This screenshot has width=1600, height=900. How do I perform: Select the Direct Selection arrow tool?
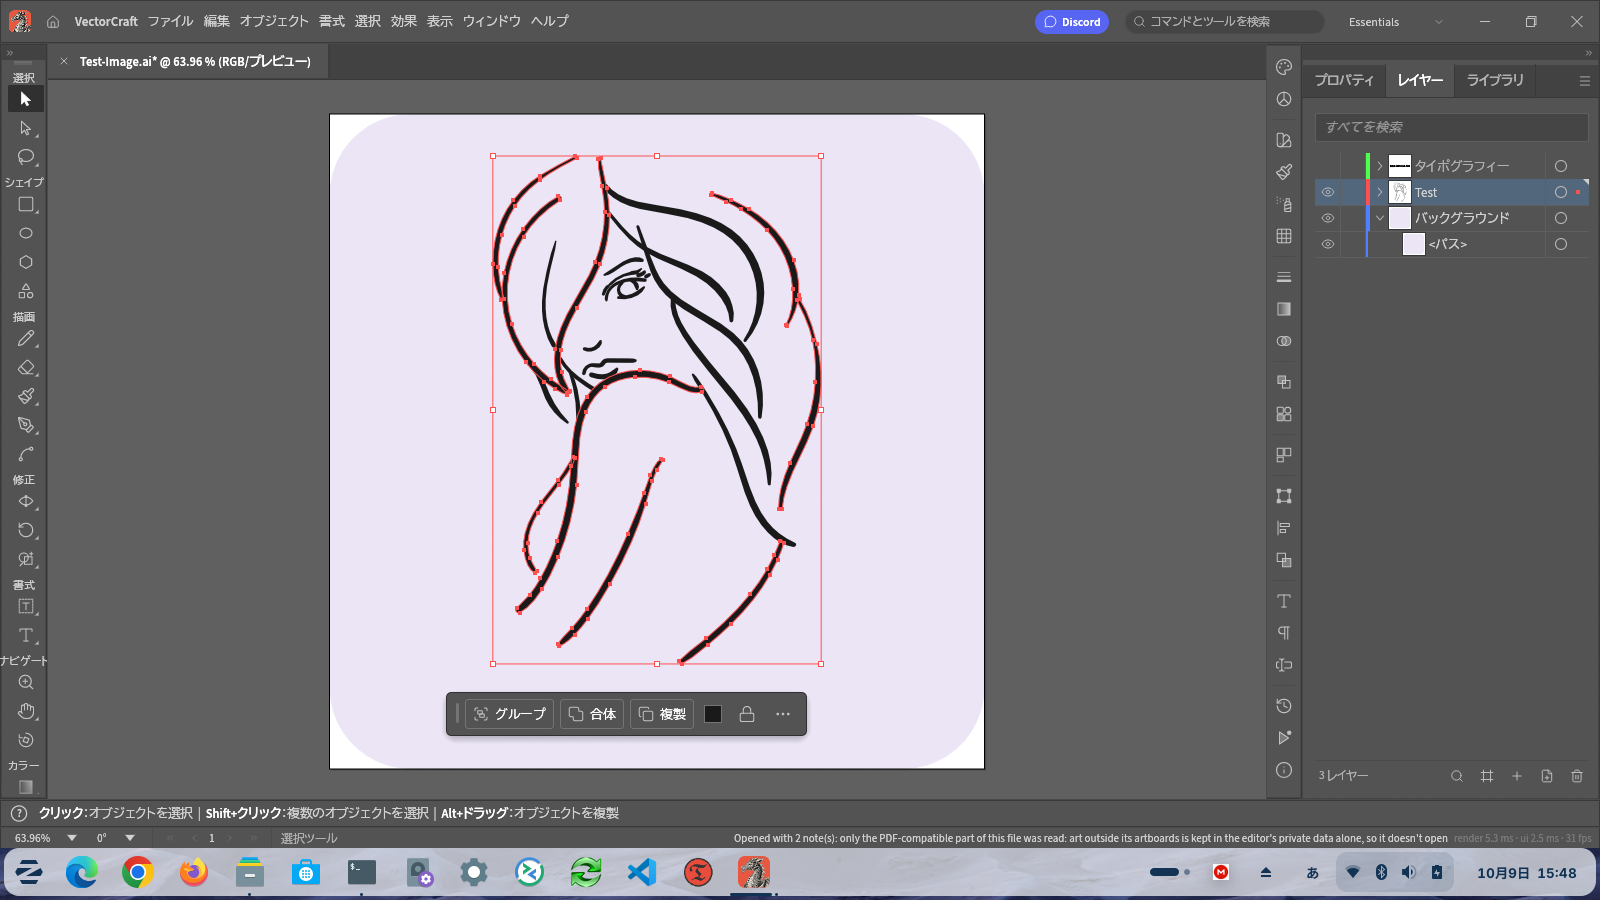tap(26, 128)
